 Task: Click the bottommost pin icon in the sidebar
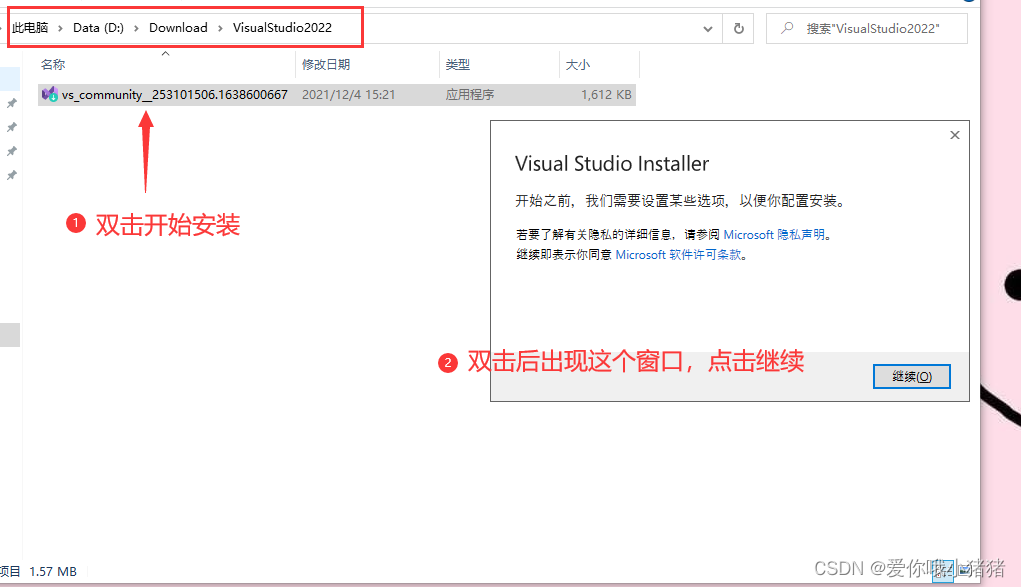[12, 175]
